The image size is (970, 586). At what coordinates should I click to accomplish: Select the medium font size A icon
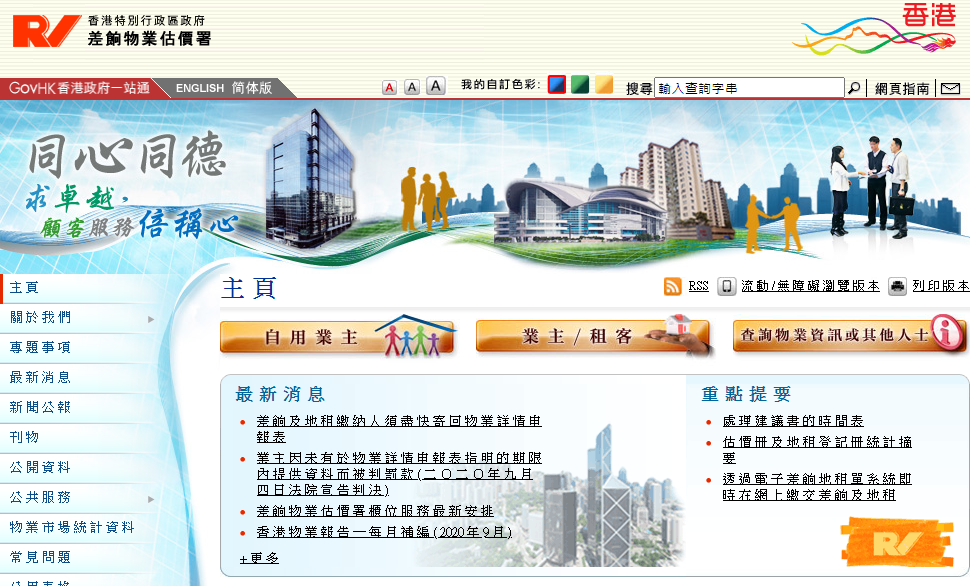(411, 88)
